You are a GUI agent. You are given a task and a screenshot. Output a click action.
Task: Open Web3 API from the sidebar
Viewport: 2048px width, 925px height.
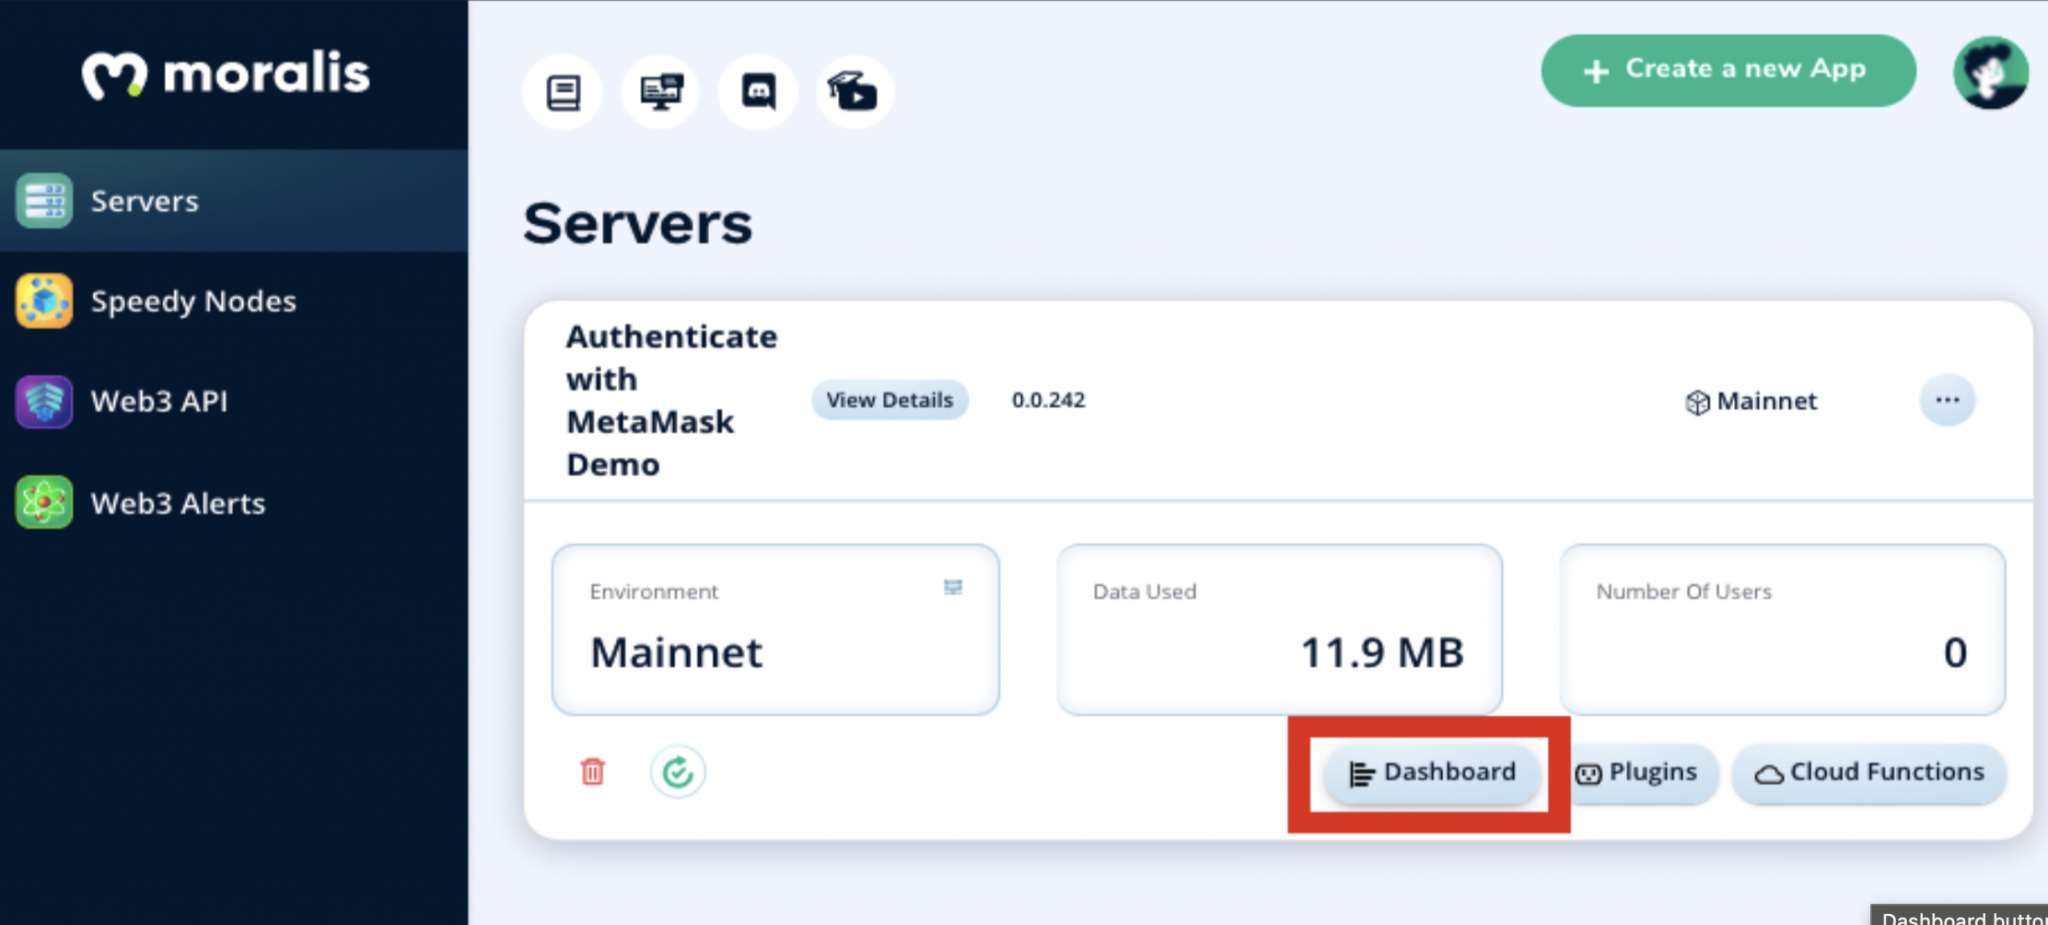pos(160,402)
